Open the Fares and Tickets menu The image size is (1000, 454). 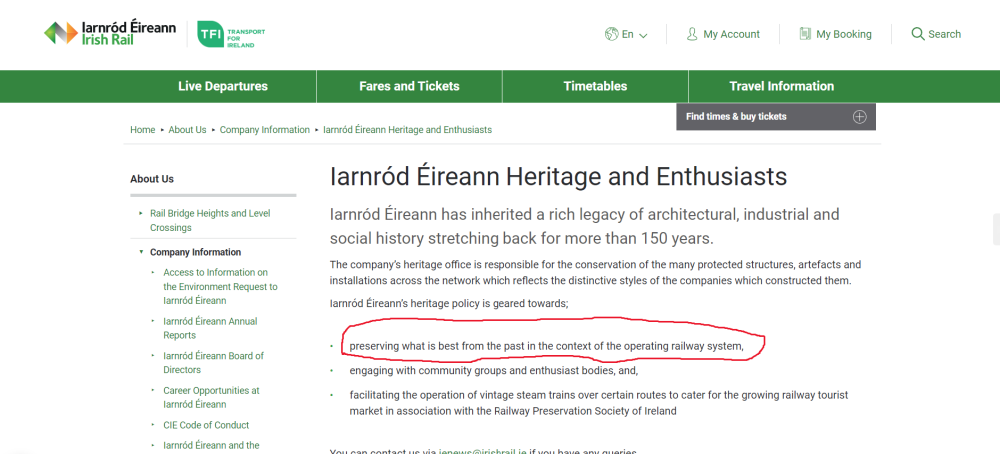pos(409,86)
